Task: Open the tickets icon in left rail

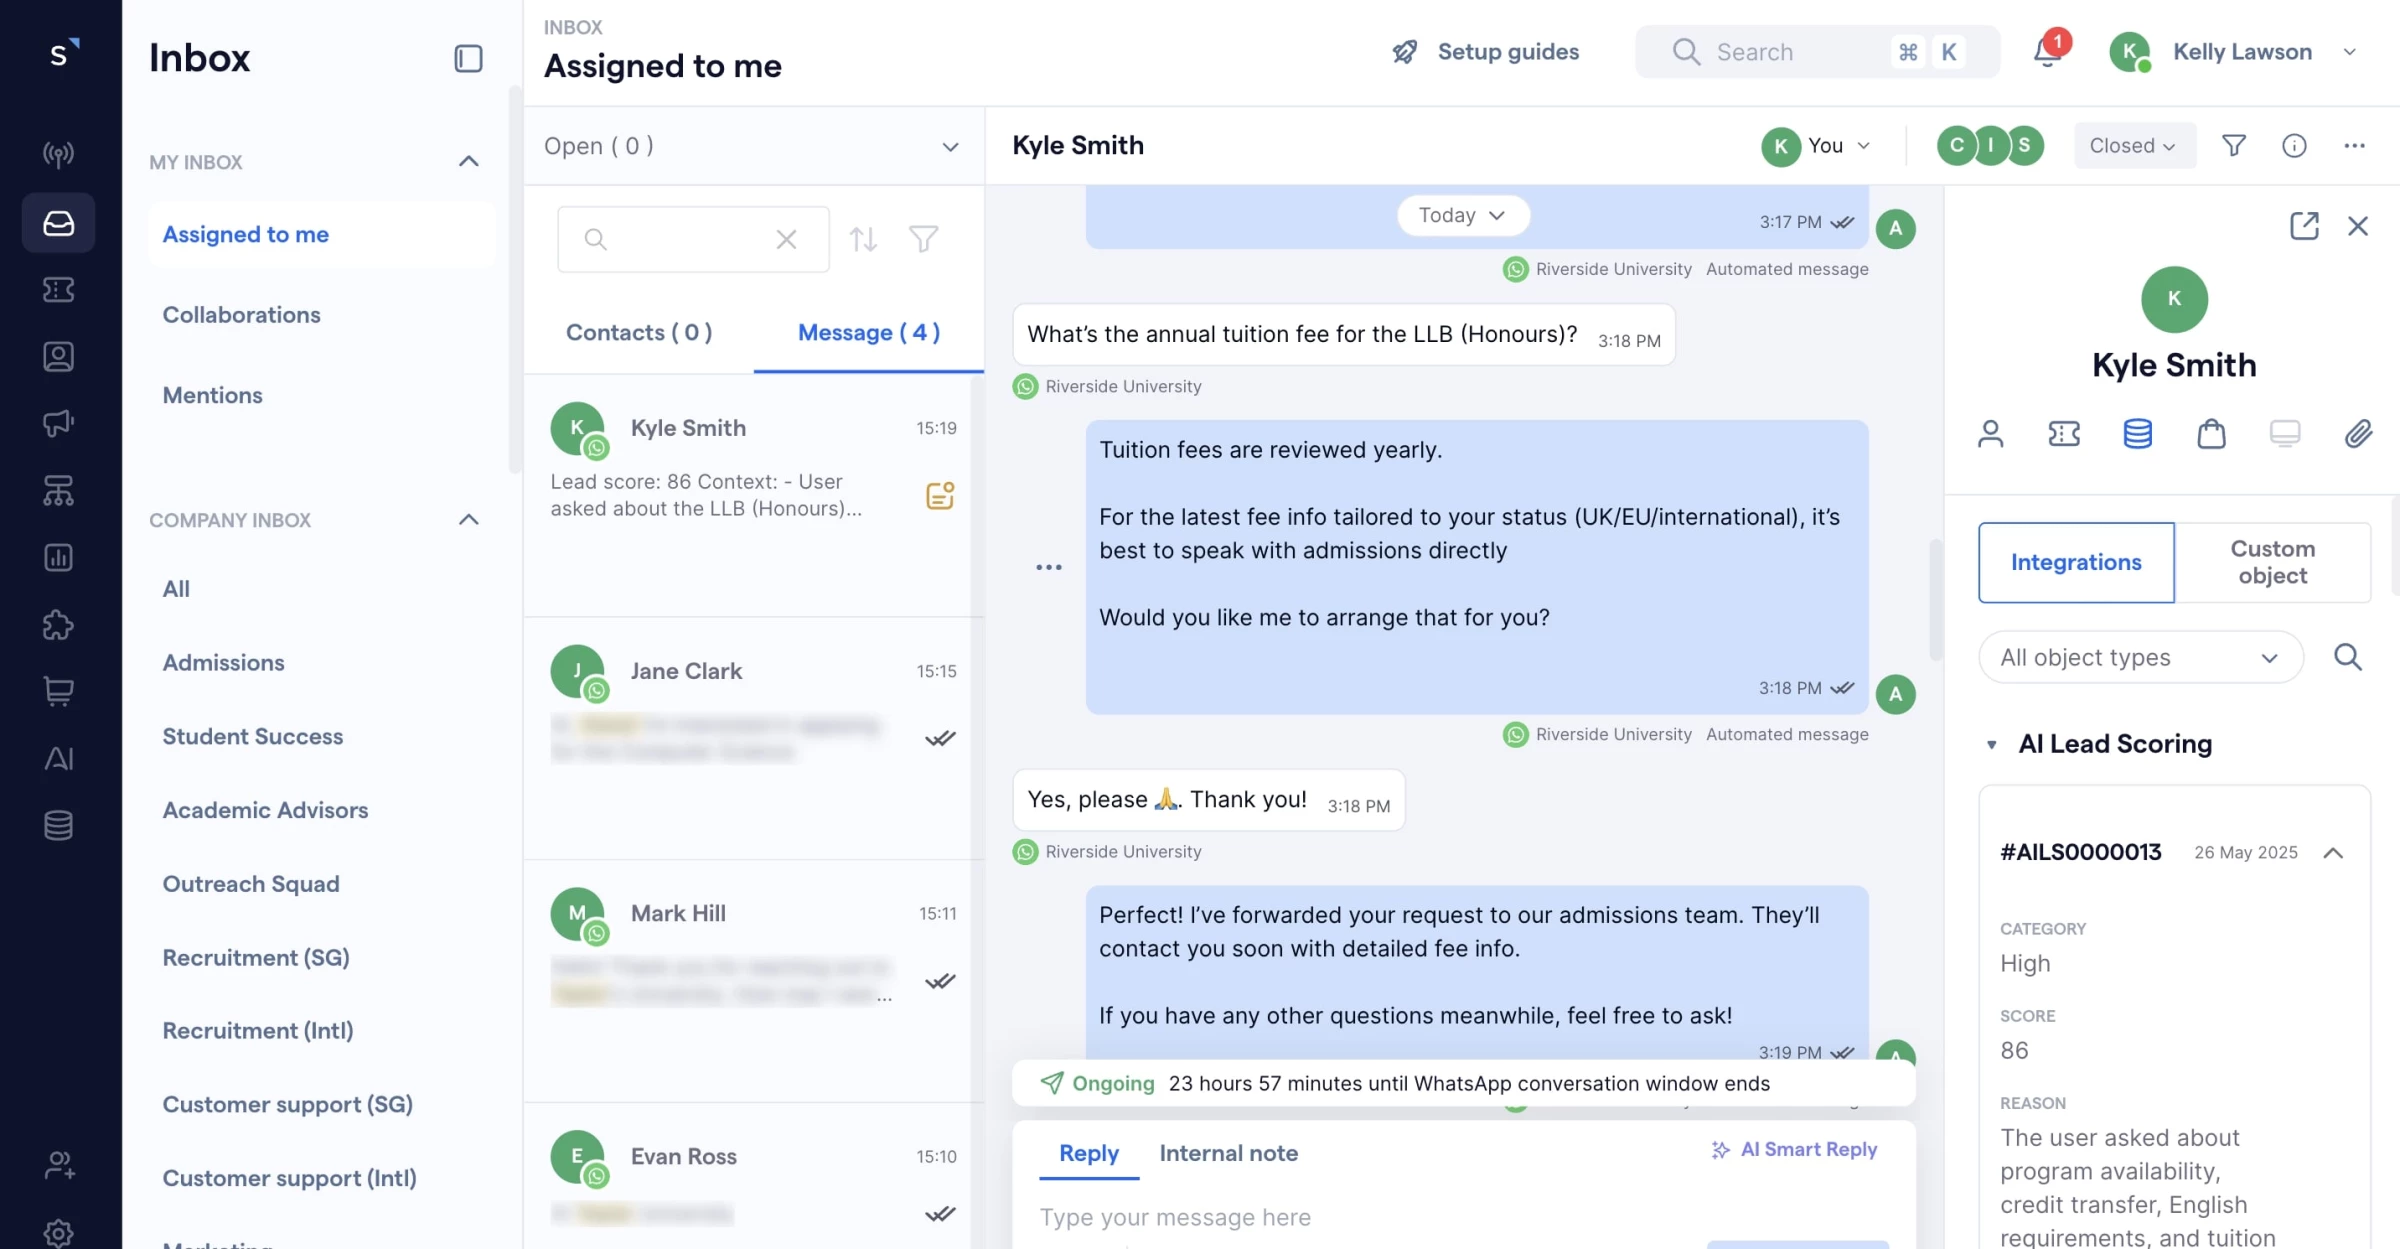Action: tap(58, 290)
